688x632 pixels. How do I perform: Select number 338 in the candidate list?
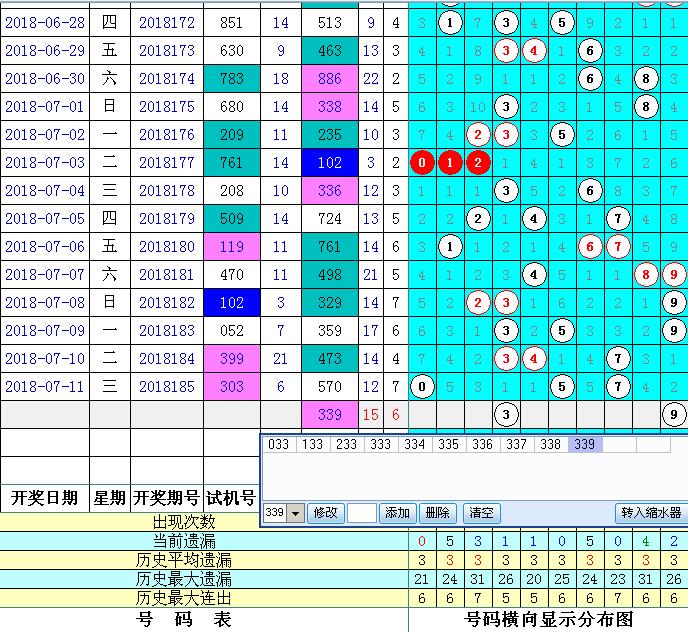[x=551, y=444]
